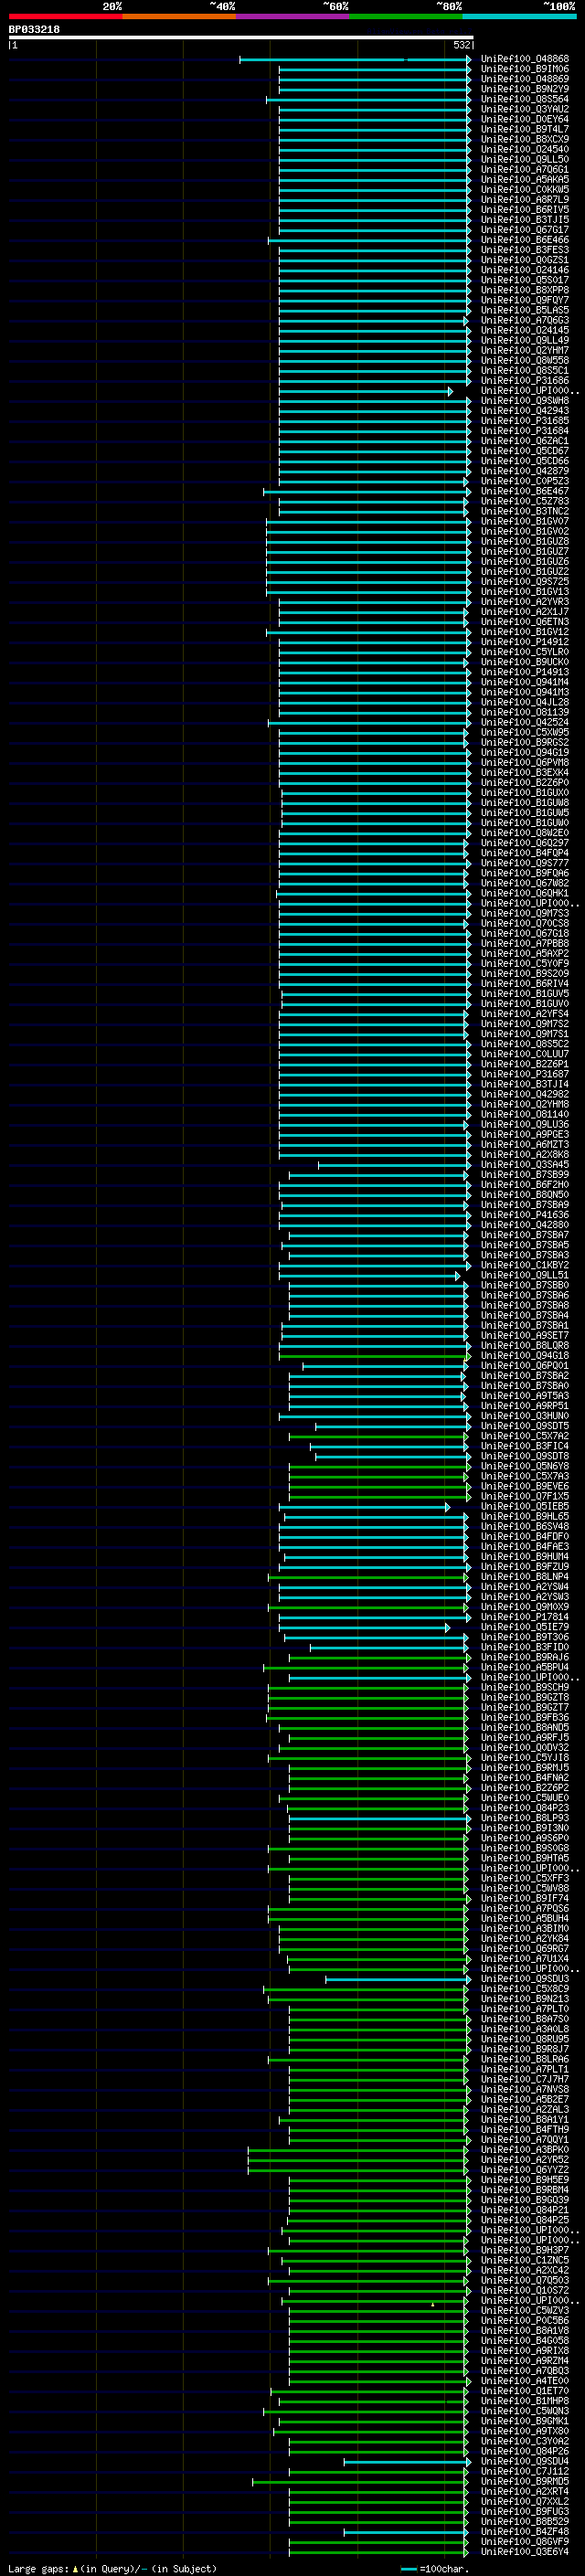Select the label UniRef100_C7J112
585x2576 pixels.
(x=525, y=2472)
